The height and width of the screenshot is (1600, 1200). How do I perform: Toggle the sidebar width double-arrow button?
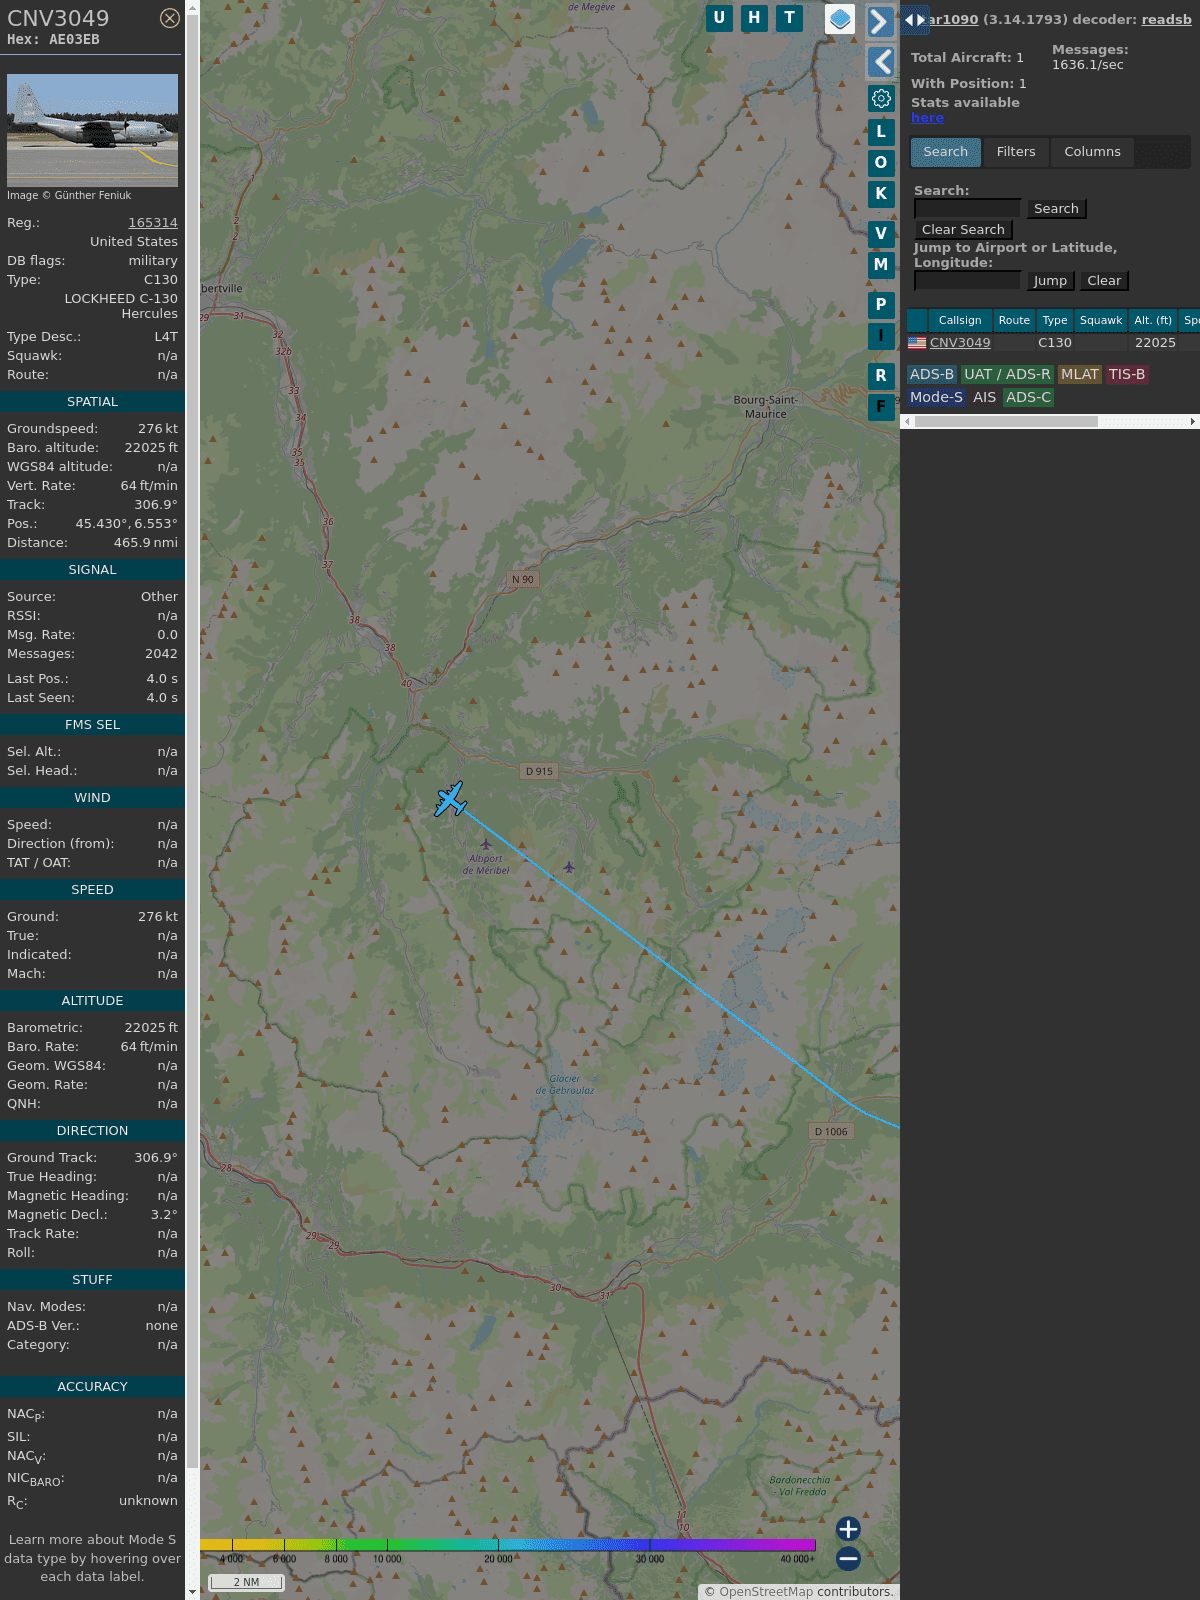pos(914,20)
